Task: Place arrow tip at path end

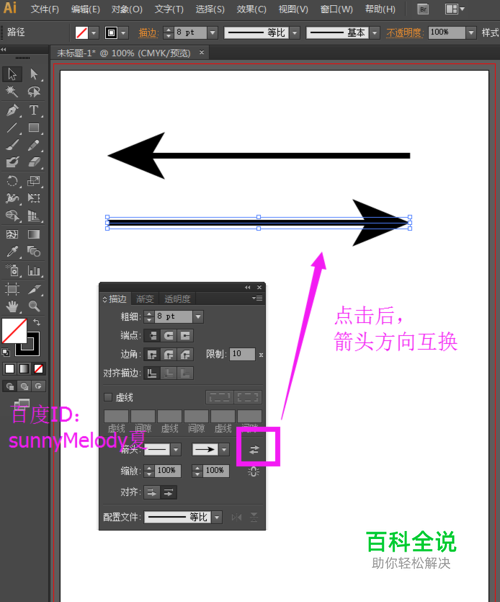Action: click(168, 492)
